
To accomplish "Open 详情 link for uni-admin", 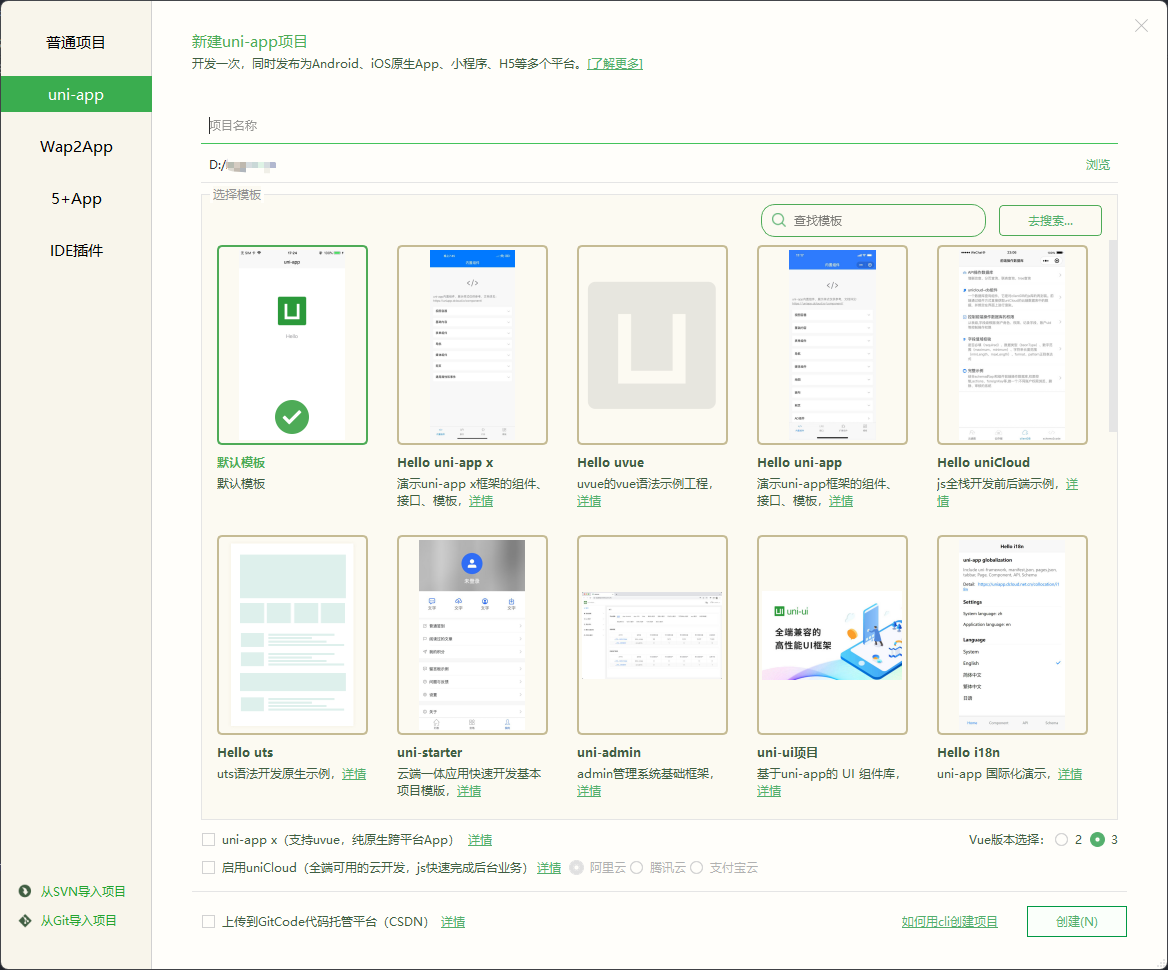I will (x=589, y=790).
